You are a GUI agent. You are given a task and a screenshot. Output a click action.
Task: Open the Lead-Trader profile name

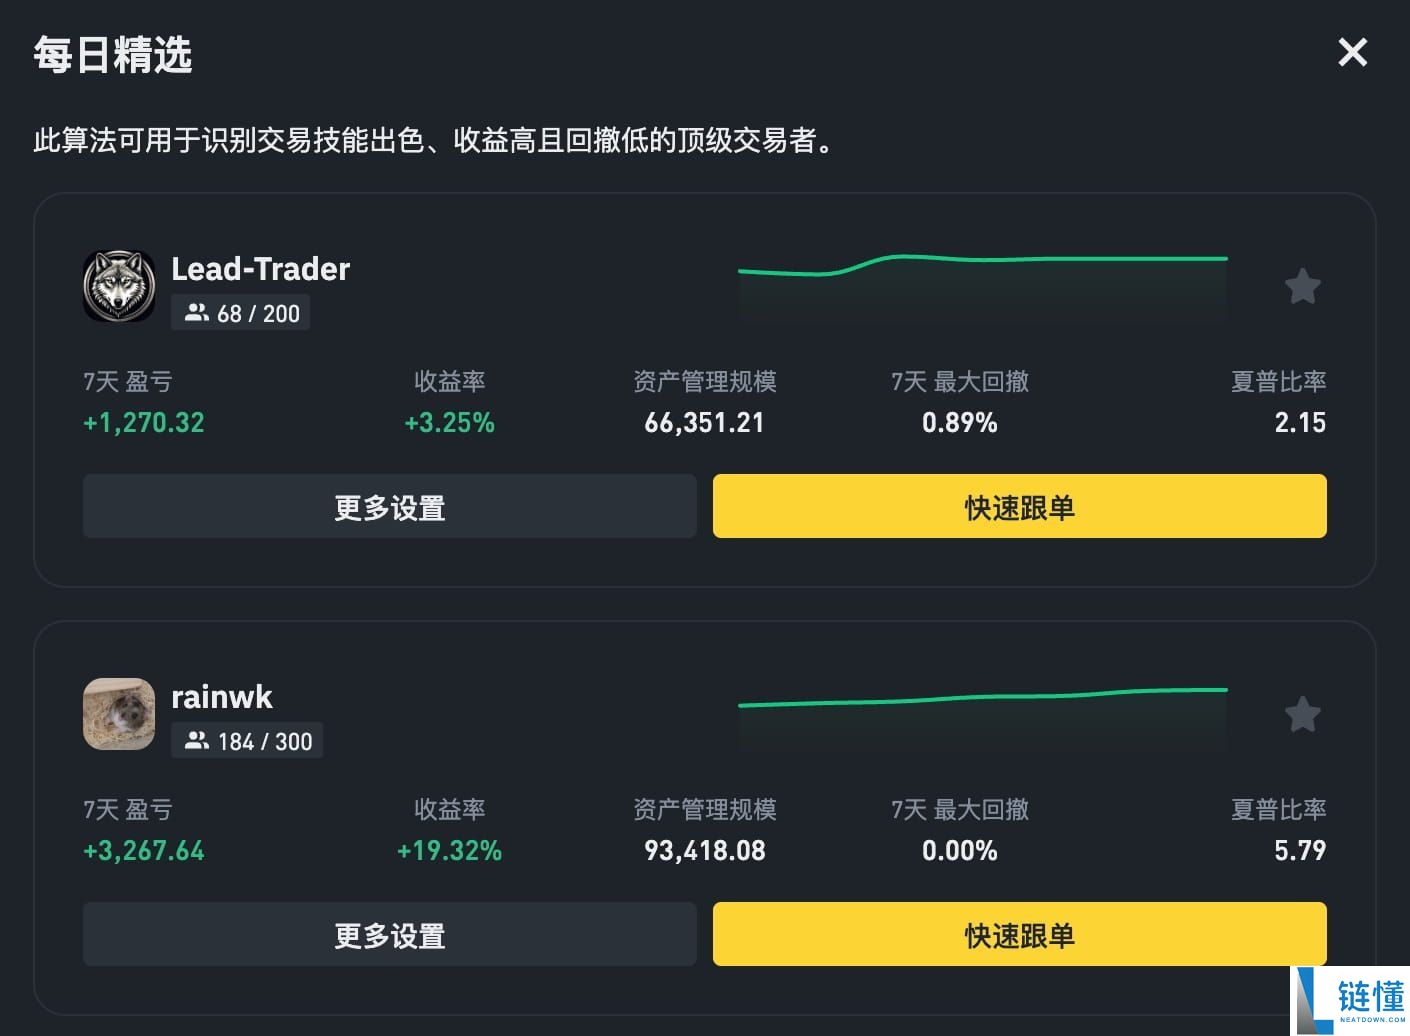click(260, 269)
